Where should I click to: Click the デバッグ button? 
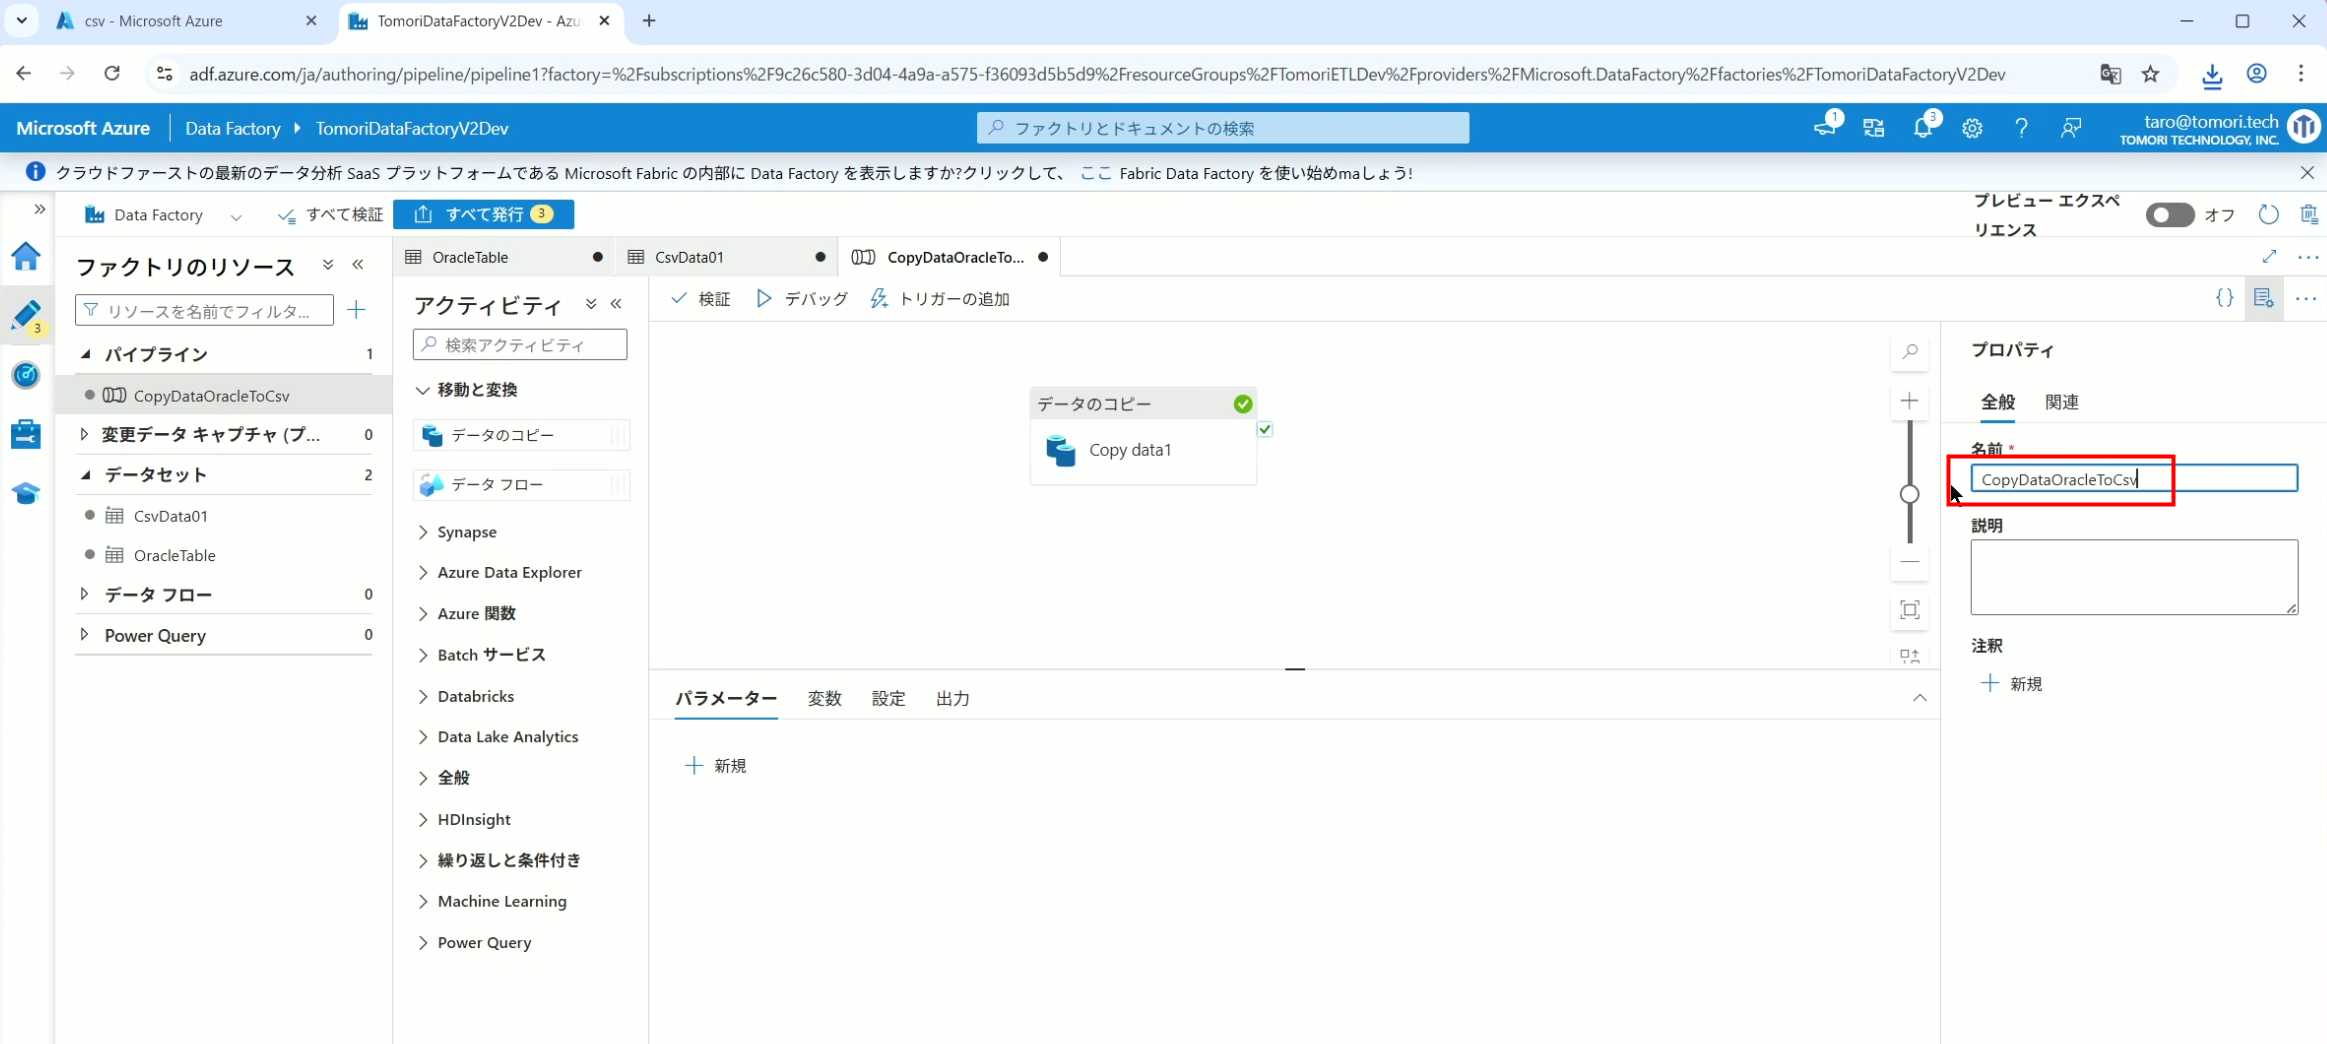coord(802,299)
